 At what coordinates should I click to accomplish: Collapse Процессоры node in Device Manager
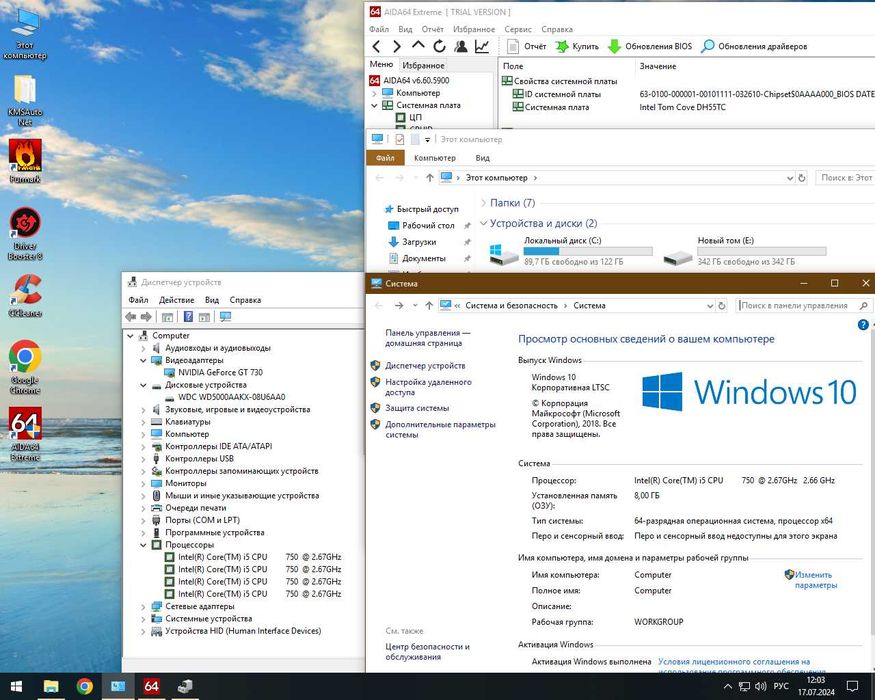click(x=143, y=545)
